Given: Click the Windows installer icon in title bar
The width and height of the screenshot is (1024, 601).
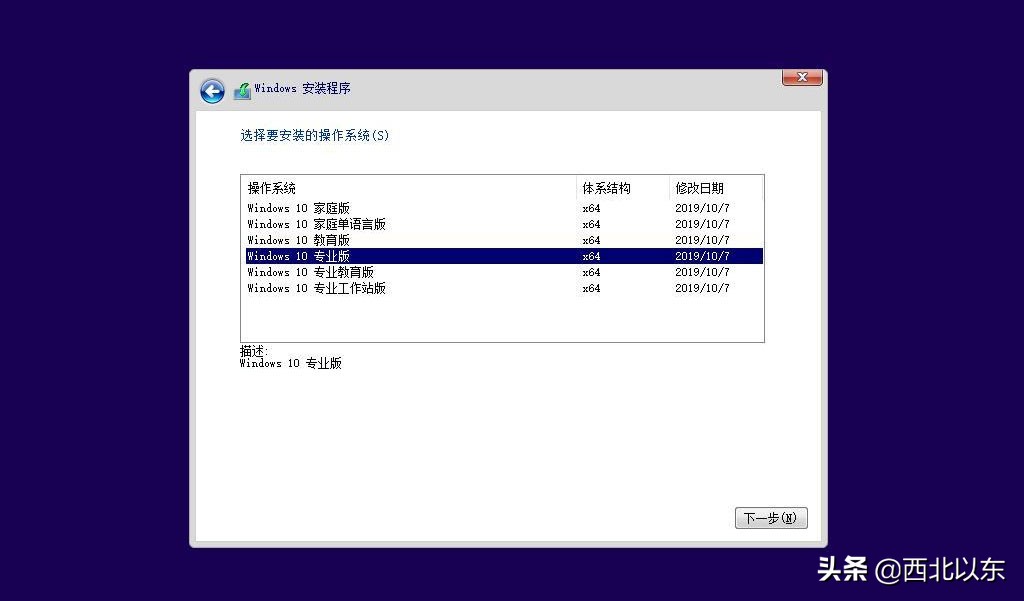Looking at the screenshot, I should (241, 89).
